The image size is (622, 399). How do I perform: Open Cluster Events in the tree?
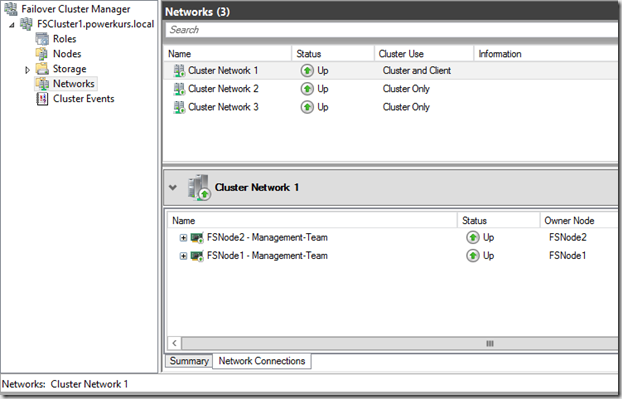click(84, 99)
